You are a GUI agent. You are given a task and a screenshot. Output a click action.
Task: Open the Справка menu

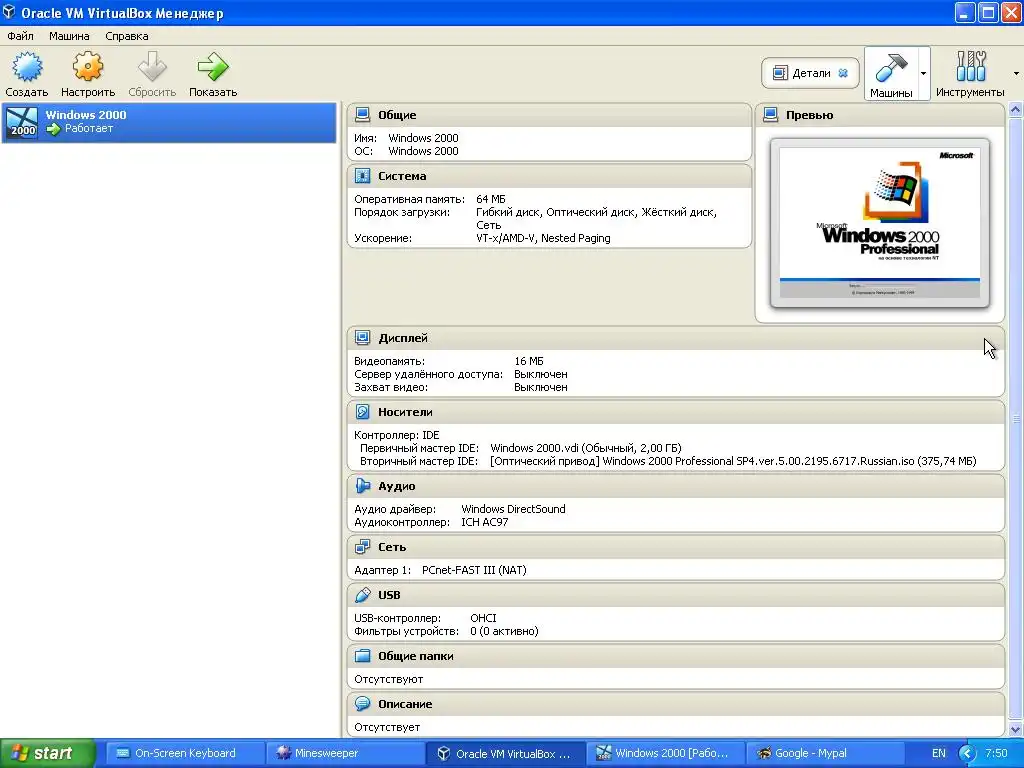[x=127, y=36]
